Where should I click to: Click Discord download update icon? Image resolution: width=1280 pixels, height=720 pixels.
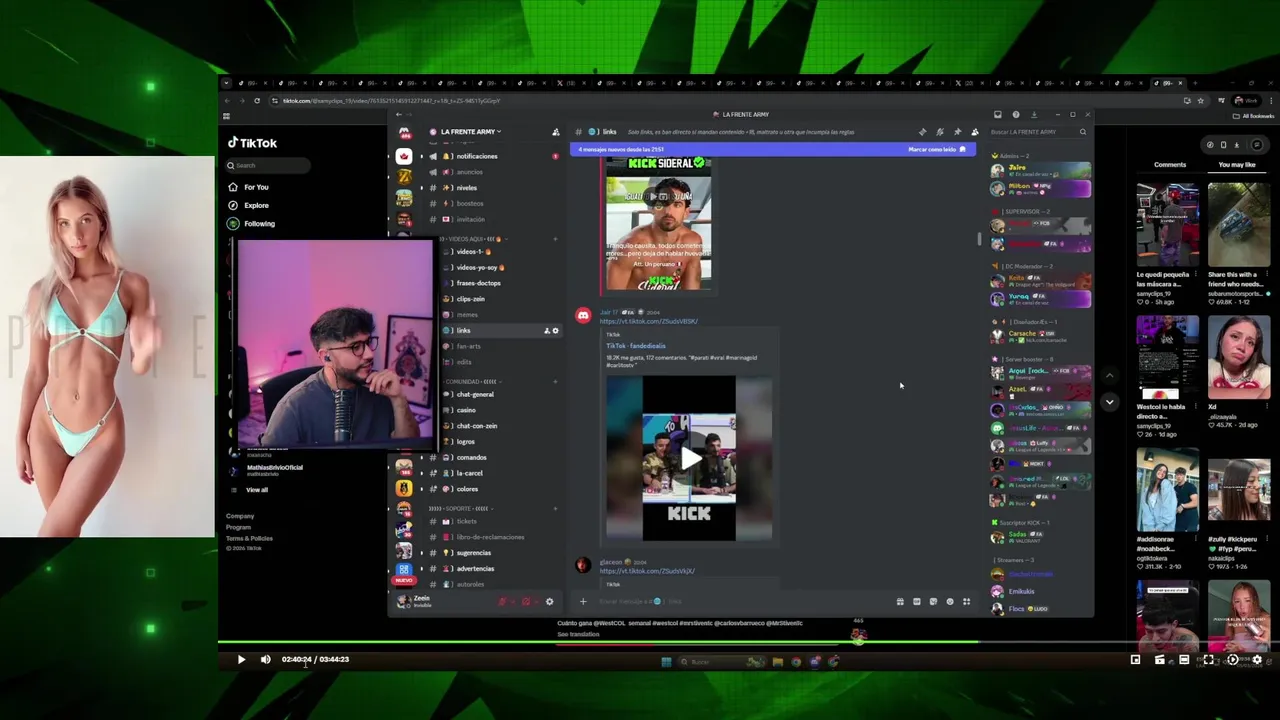pos(1034,115)
